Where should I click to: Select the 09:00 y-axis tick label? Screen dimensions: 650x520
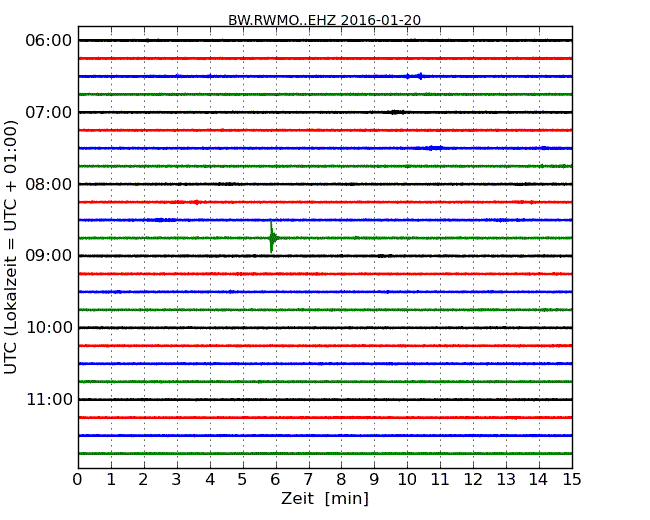(49, 256)
